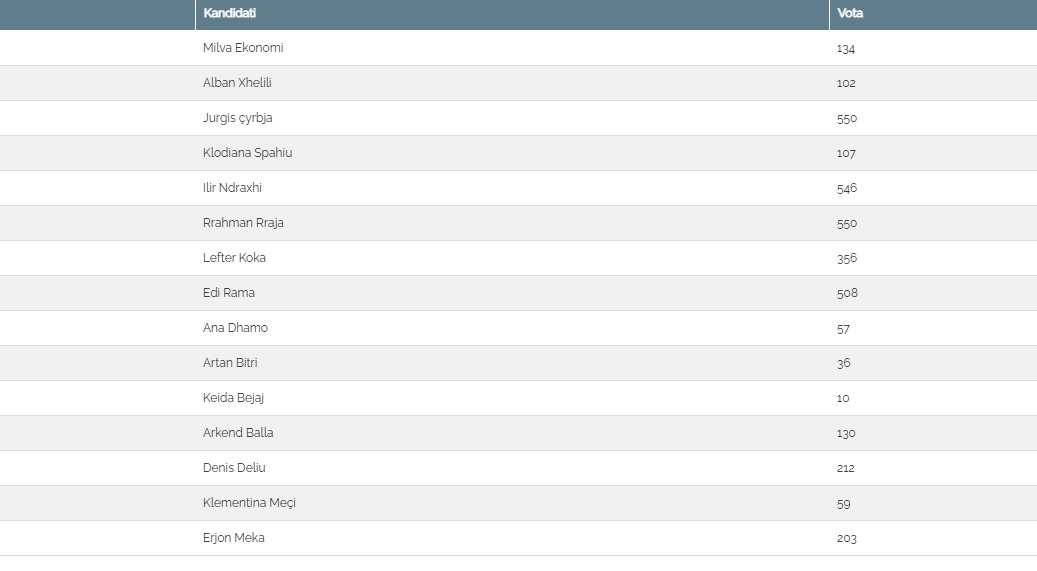The image size is (1037, 571).
Task: Click the vote count 508
Action: (847, 293)
